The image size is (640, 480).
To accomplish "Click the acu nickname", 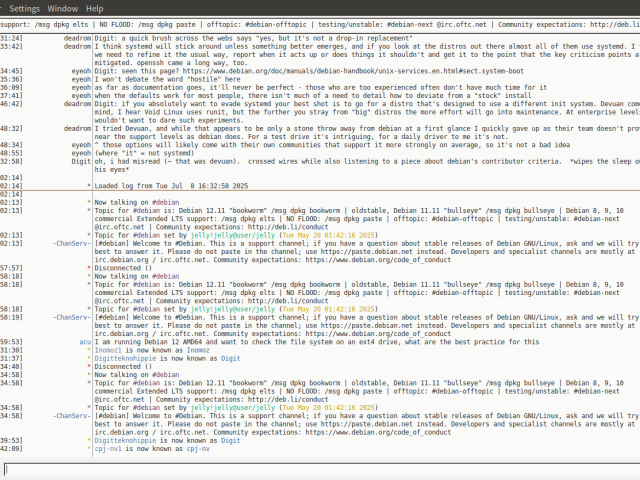I will pos(85,342).
